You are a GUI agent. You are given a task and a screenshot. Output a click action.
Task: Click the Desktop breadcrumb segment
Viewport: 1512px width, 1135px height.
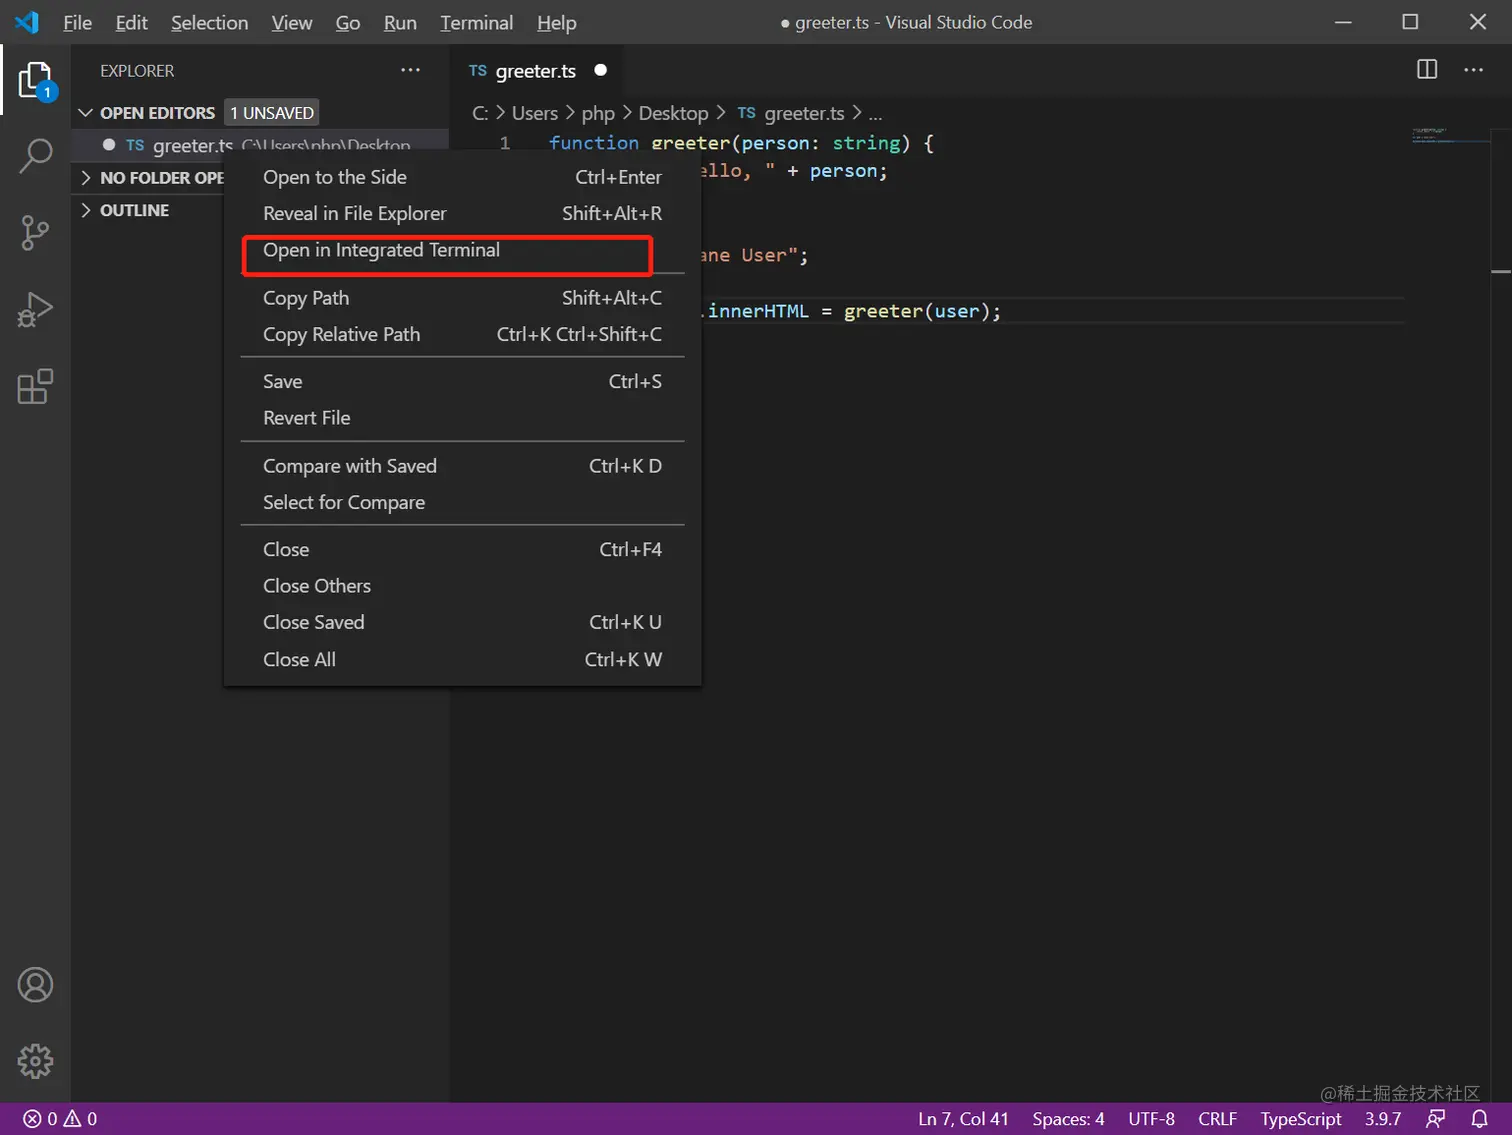tap(673, 113)
